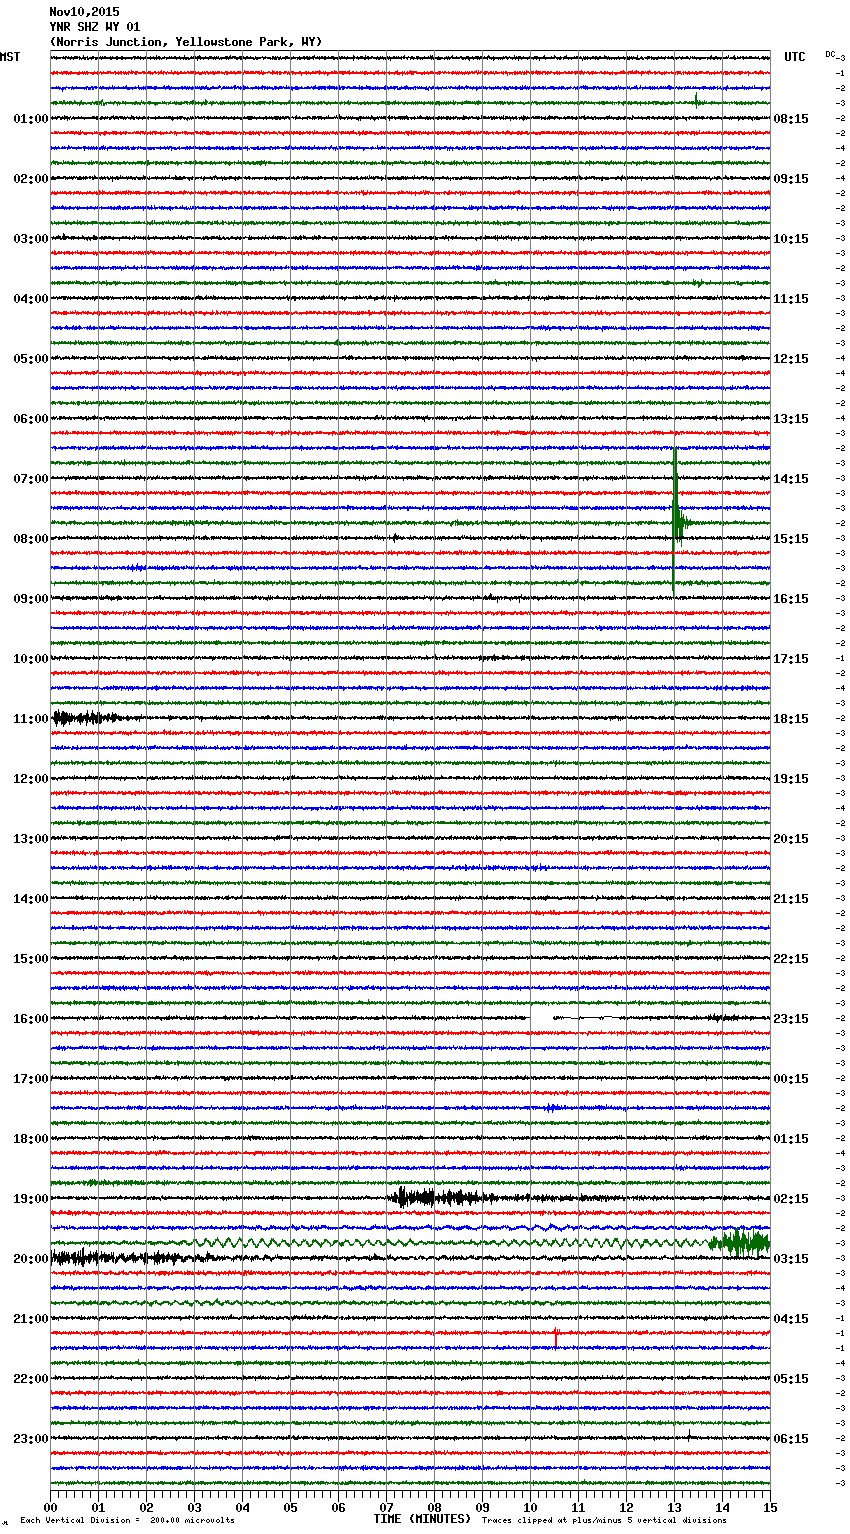Select the 17:00 MST time label
The image size is (850, 1534).
(31, 1079)
